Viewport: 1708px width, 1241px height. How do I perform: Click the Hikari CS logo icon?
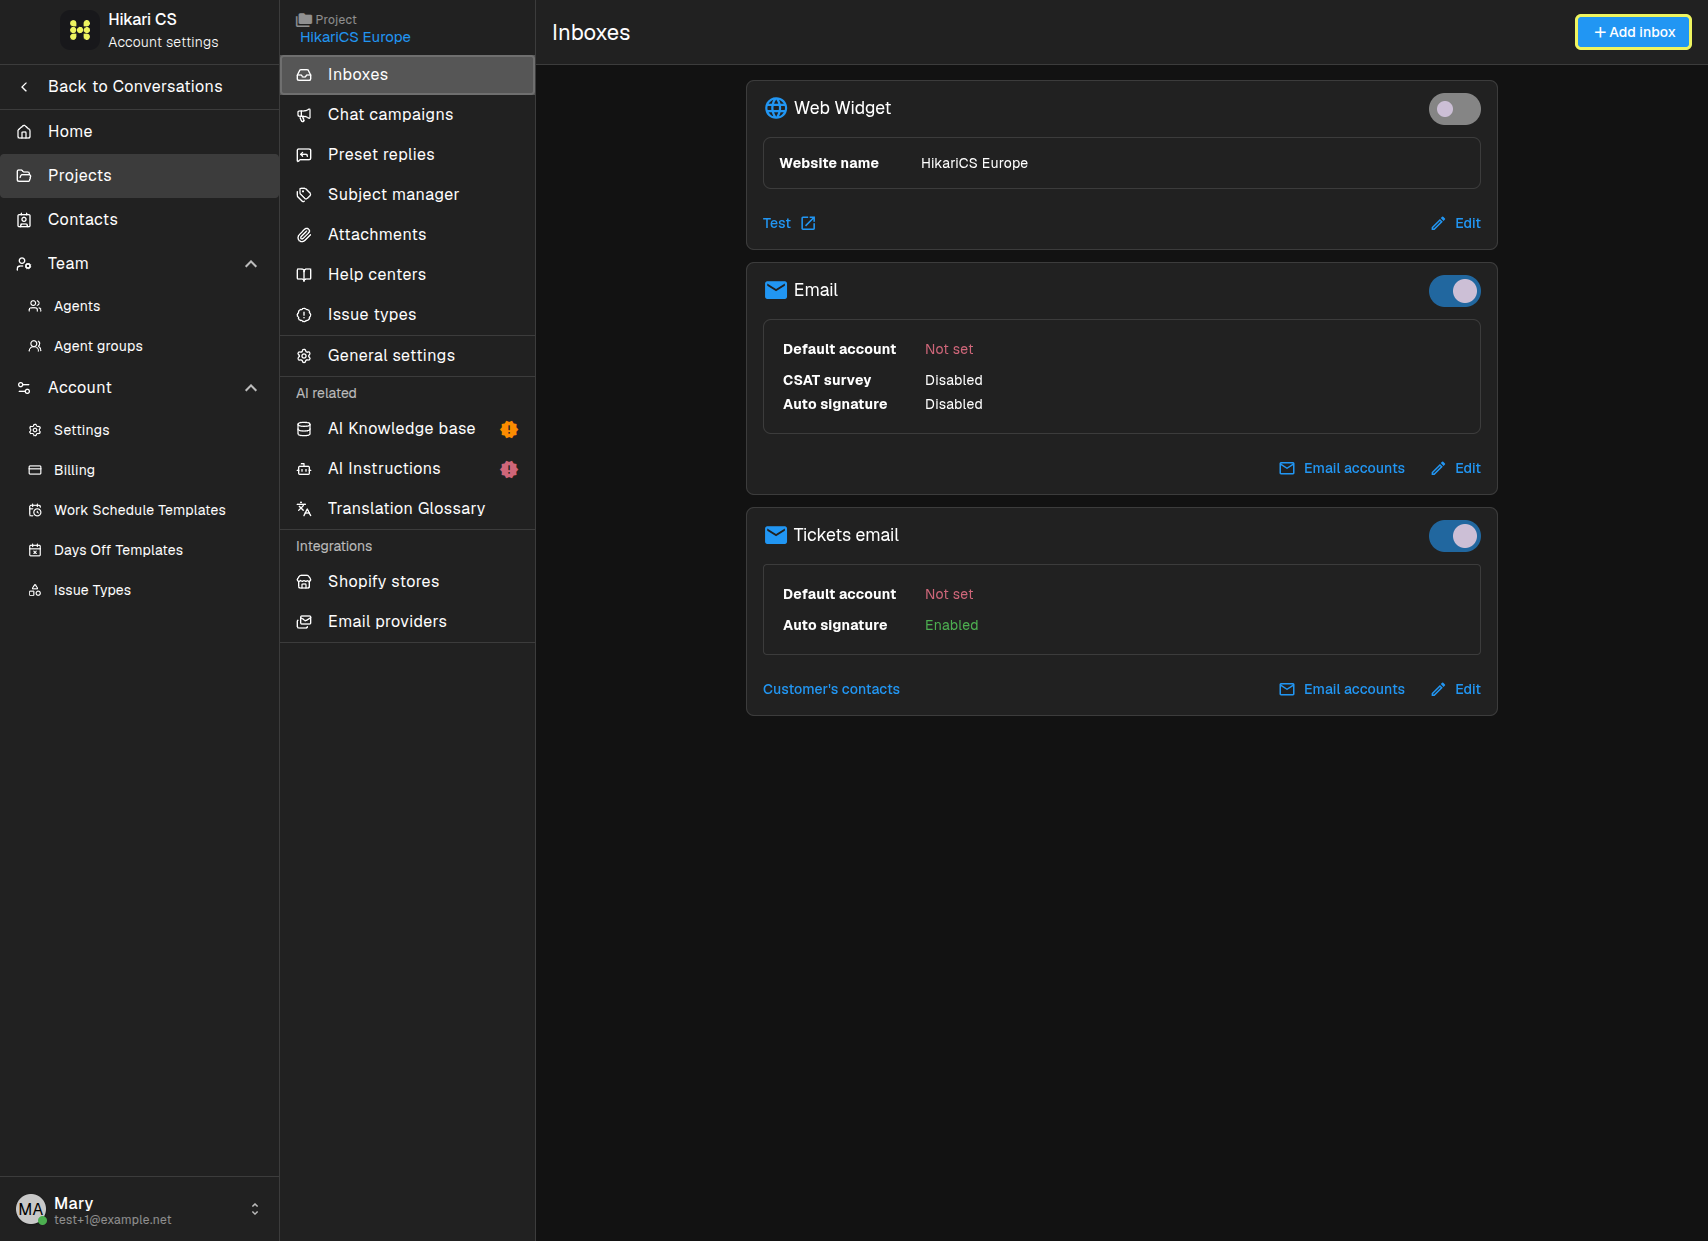[x=80, y=30]
